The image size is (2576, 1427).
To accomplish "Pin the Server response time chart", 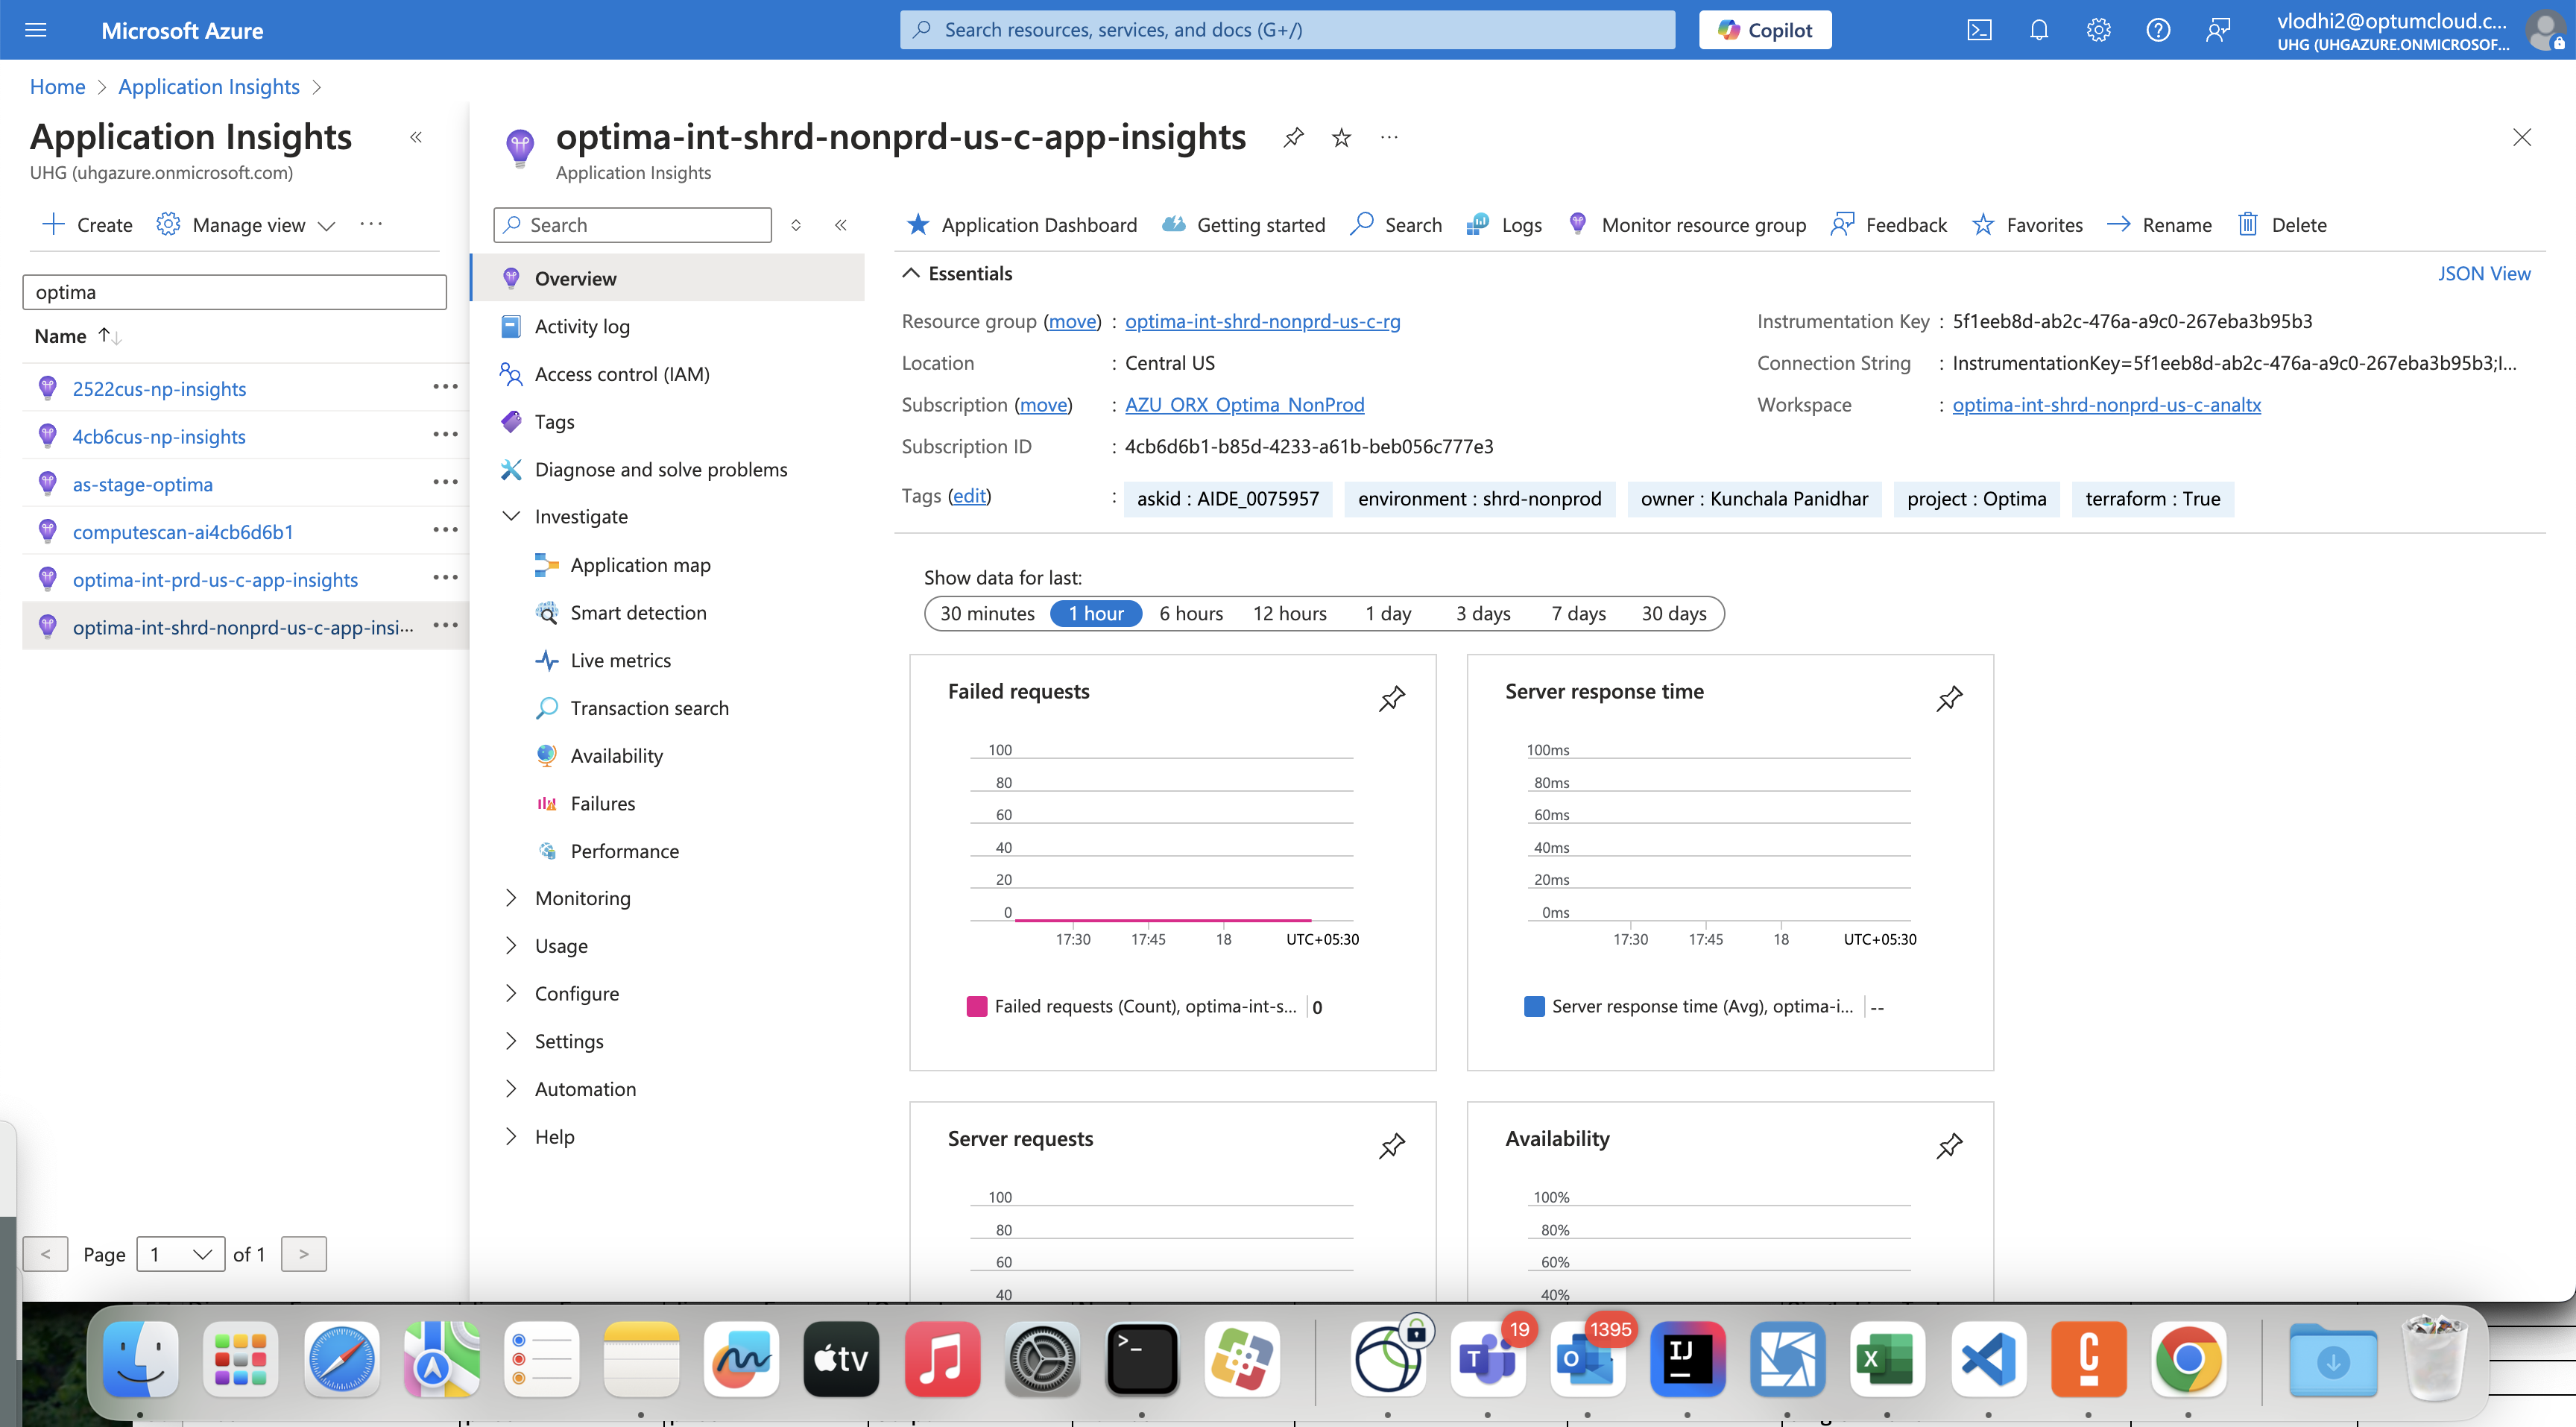I will tap(1949, 698).
